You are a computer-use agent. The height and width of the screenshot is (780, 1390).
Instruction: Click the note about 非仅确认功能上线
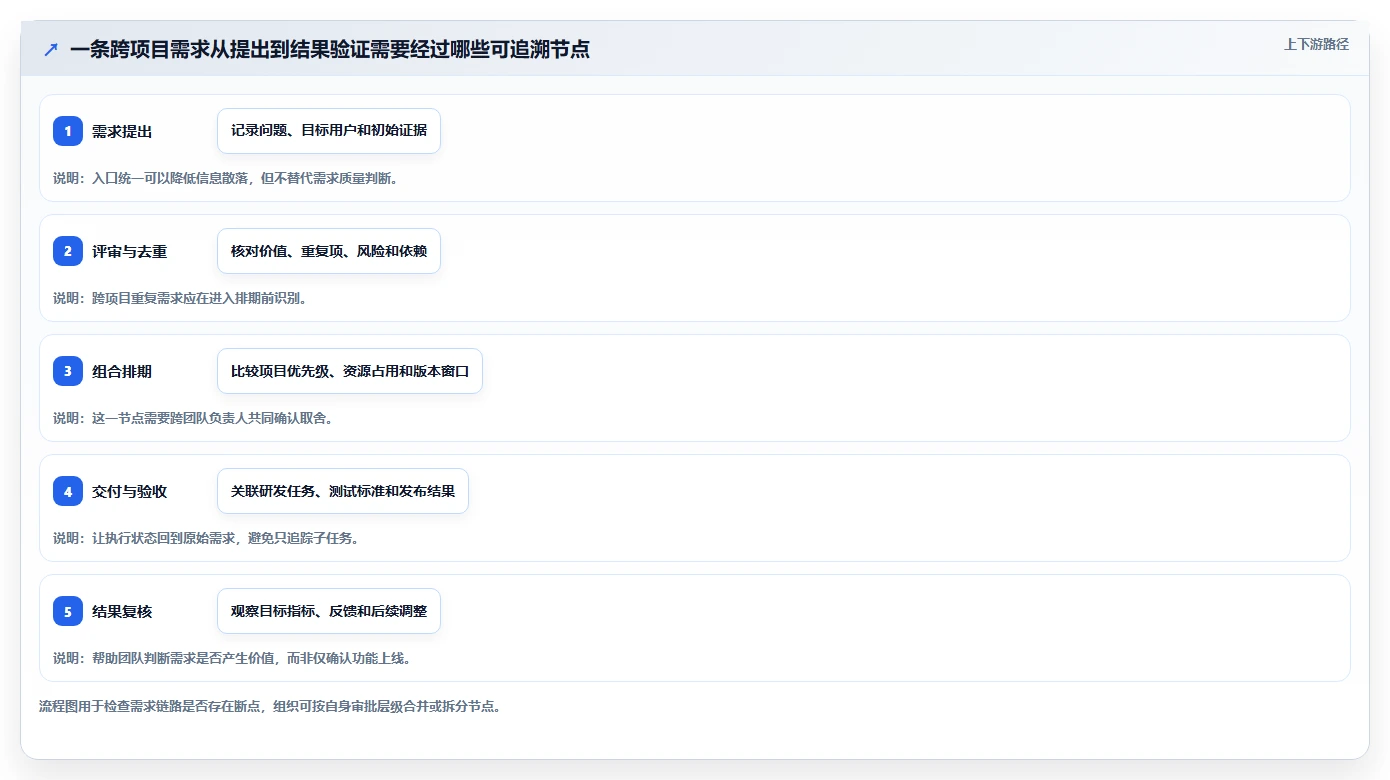[232, 658]
